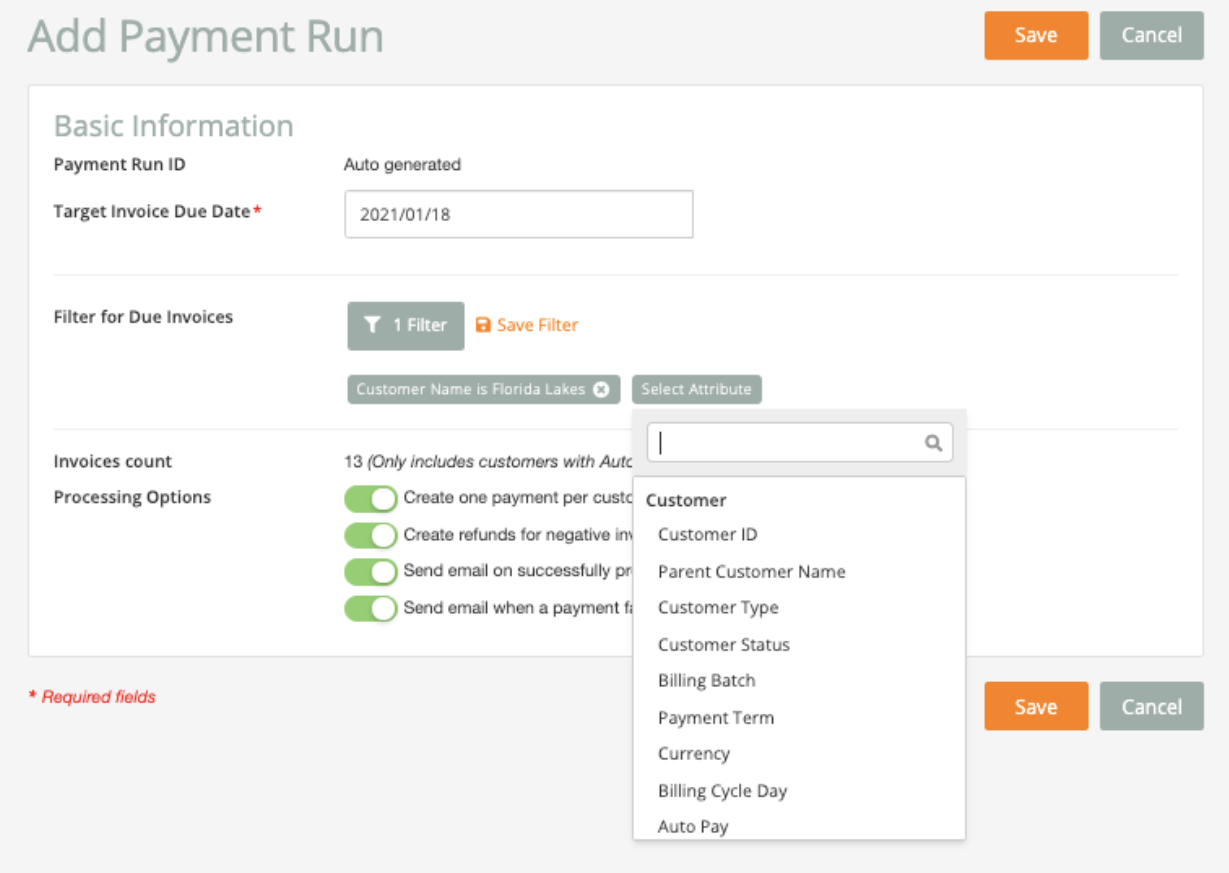The height and width of the screenshot is (873, 1229).
Task: Click the Add Payment Run title
Action: point(205,37)
